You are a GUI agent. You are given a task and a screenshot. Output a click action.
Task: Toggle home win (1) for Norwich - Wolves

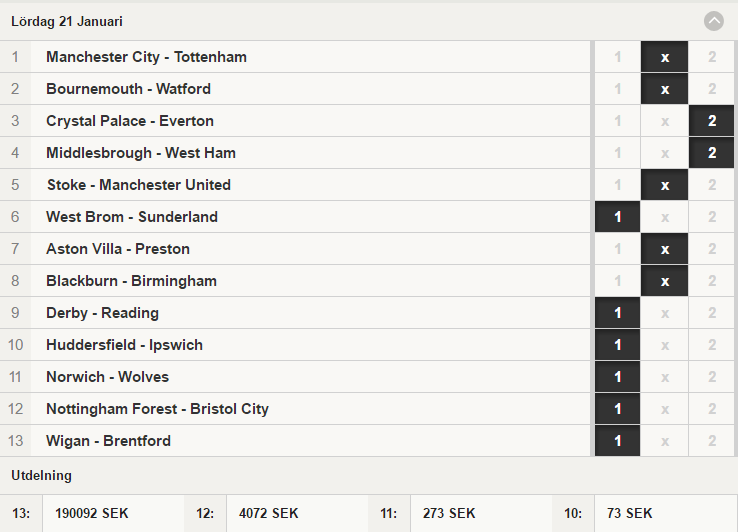(618, 377)
